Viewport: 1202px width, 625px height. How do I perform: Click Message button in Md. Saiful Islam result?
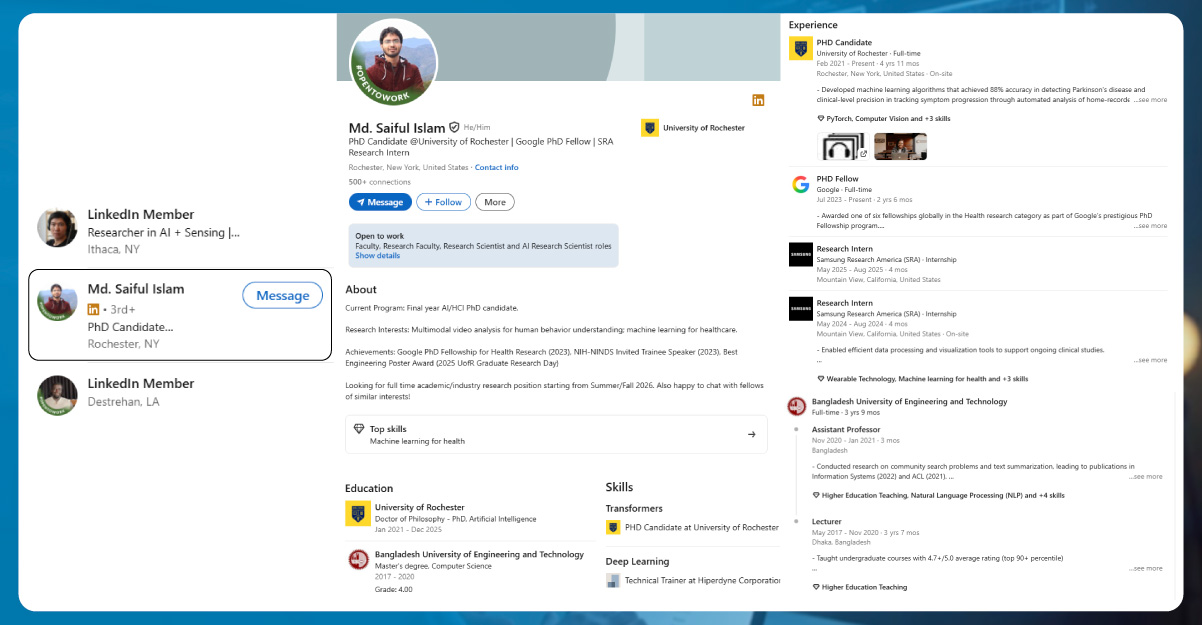coord(283,295)
